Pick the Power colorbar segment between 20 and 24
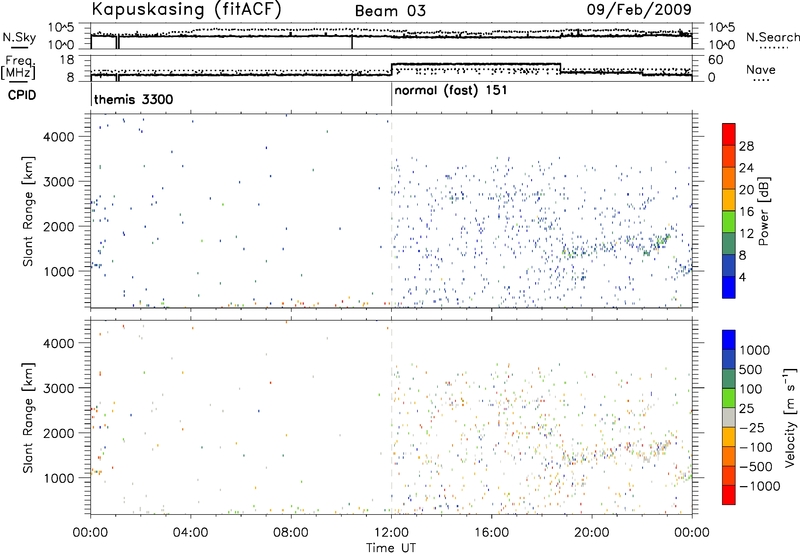 729,178
